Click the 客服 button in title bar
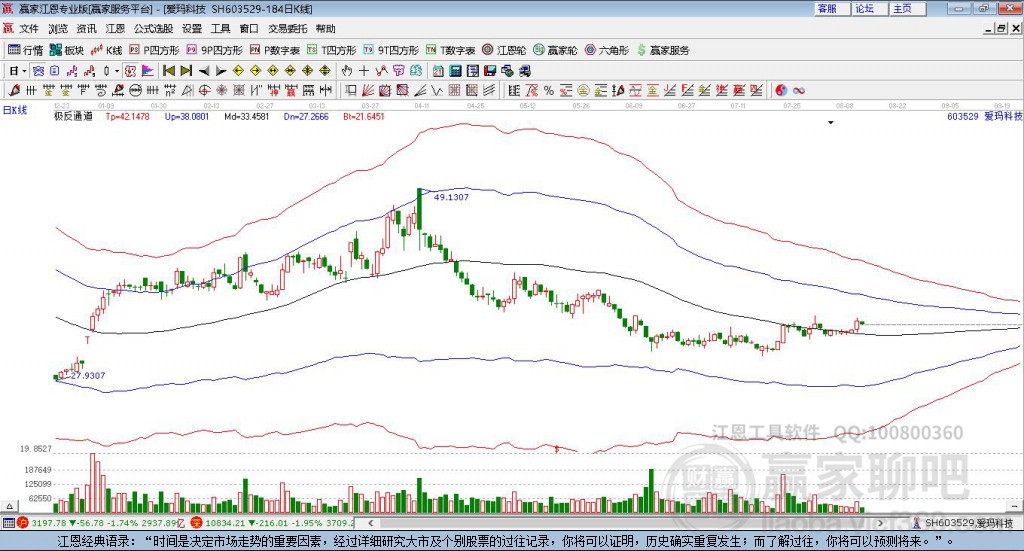Image resolution: width=1024 pixels, height=551 pixels. pyautogui.click(x=832, y=8)
